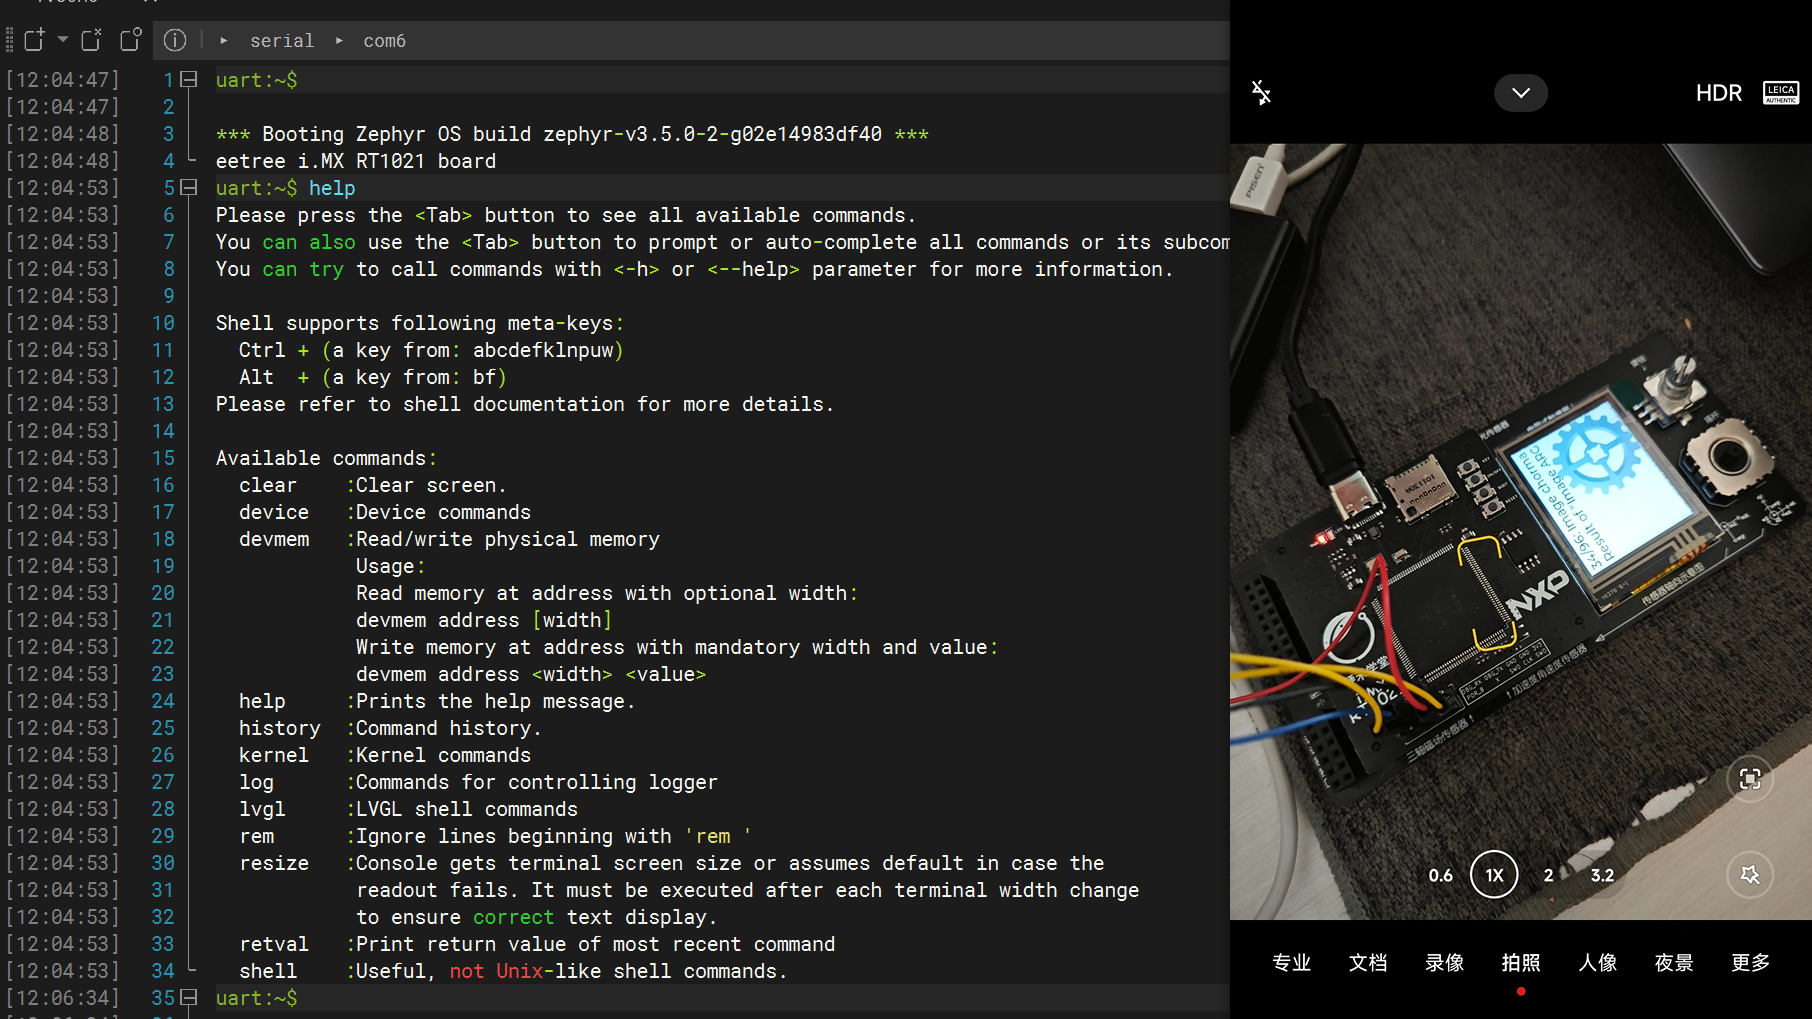
Task: Click the reconnect session icon
Action: [92, 40]
